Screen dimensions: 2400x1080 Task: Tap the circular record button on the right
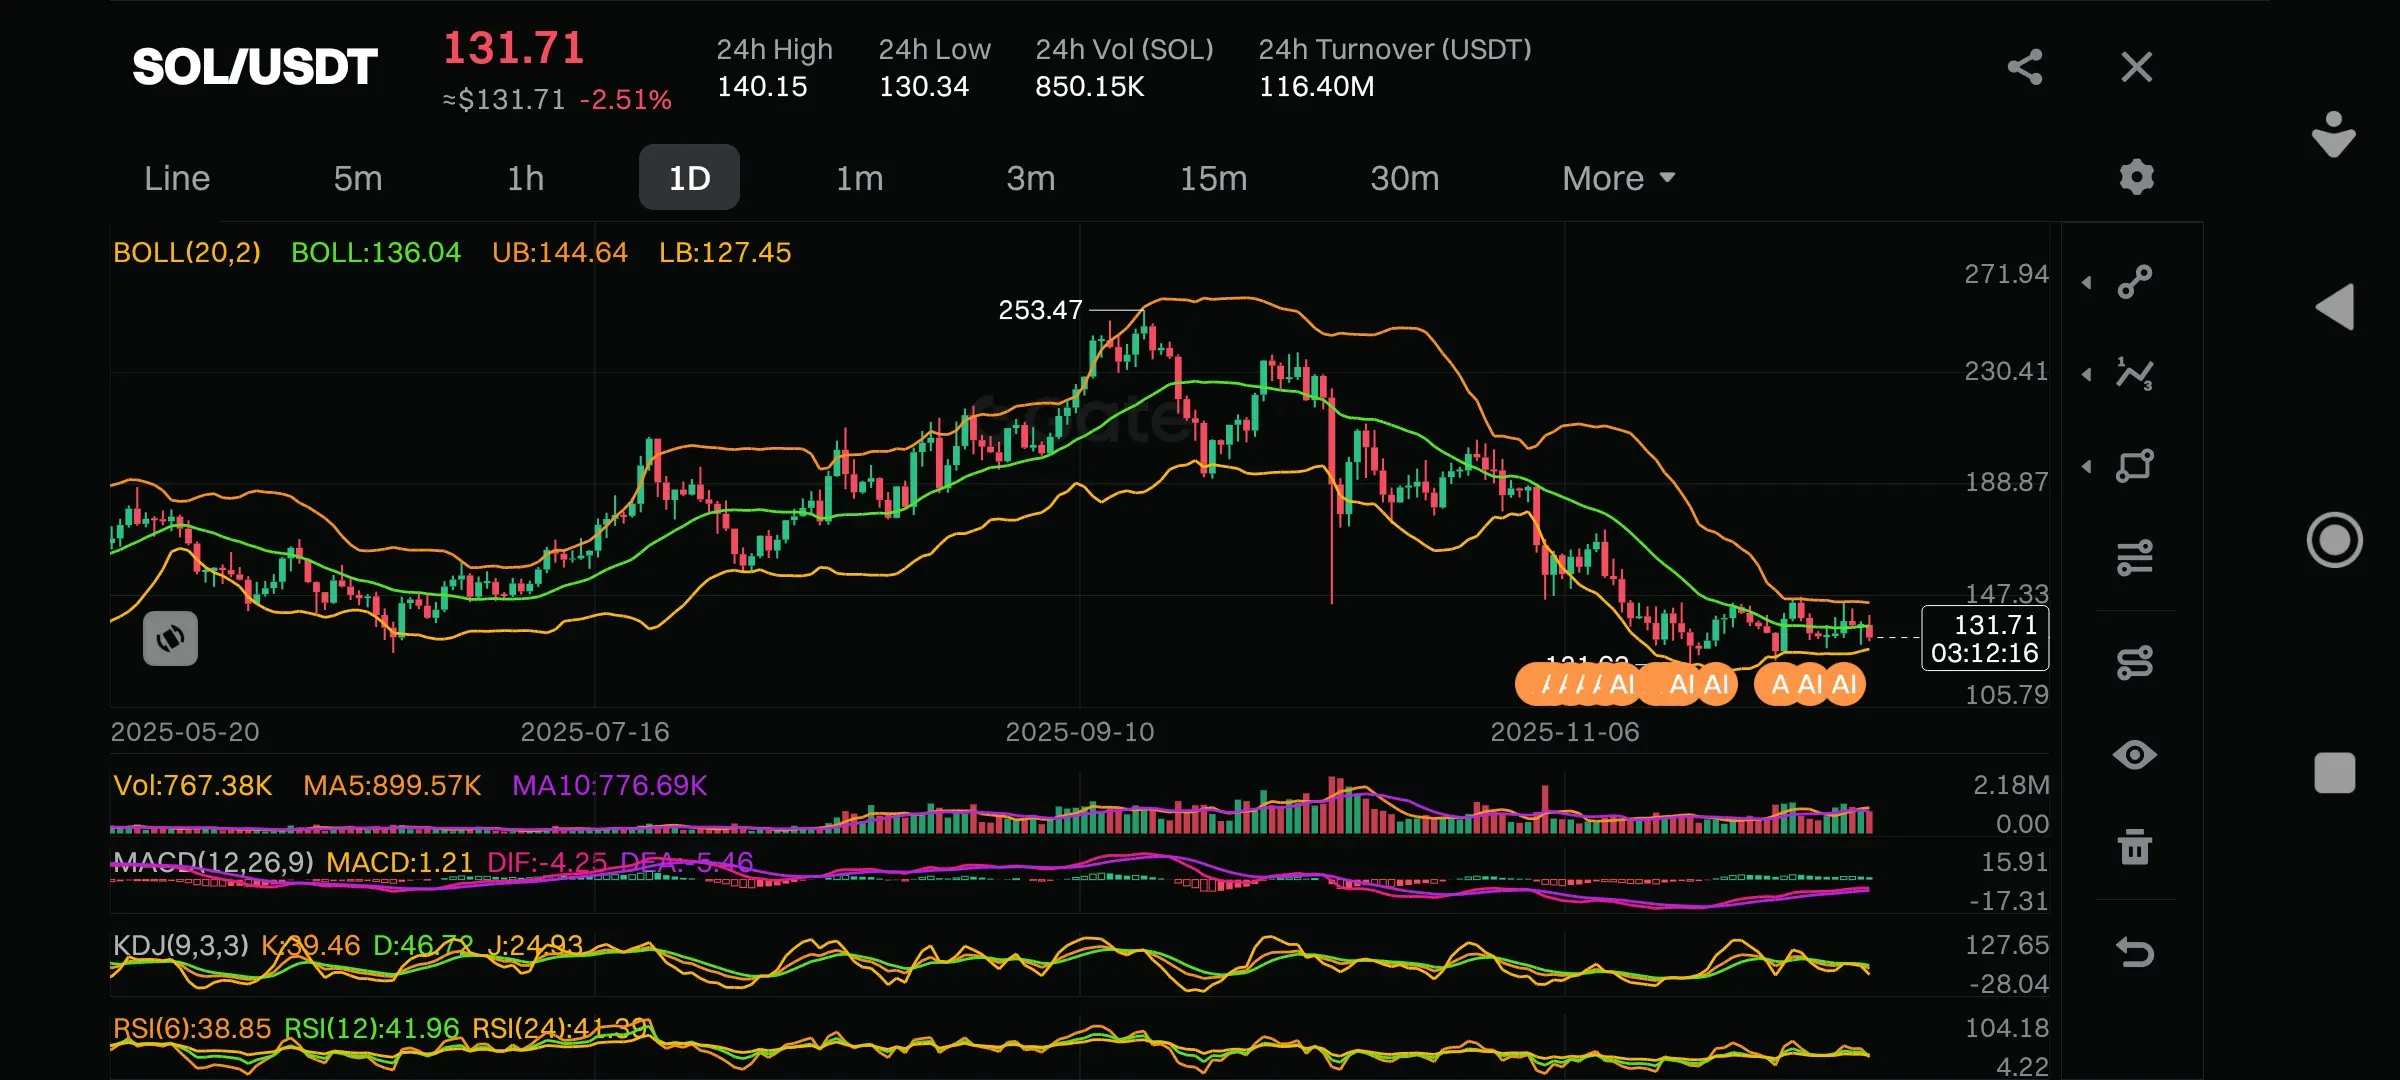tap(2334, 540)
